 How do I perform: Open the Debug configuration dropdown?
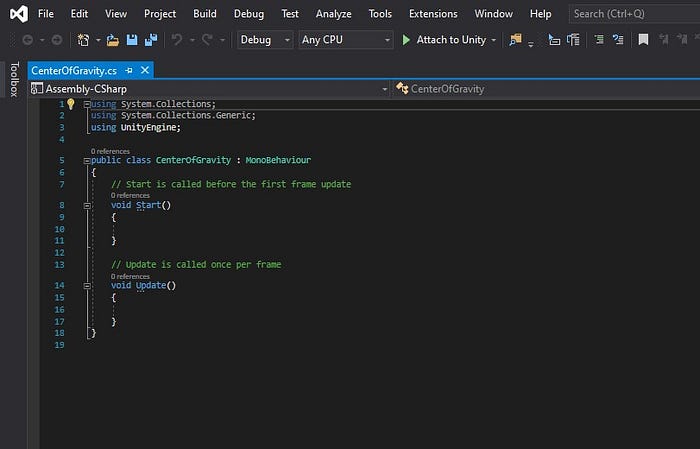pyautogui.click(x=265, y=40)
